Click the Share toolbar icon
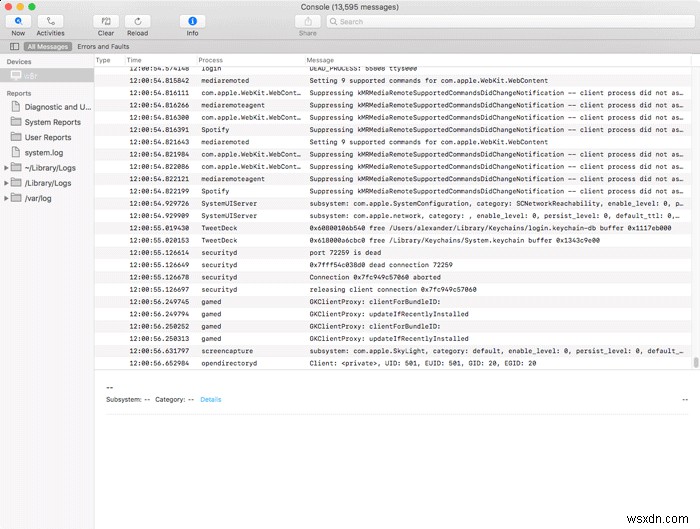This screenshot has height=529, width=700. pyautogui.click(x=307, y=21)
